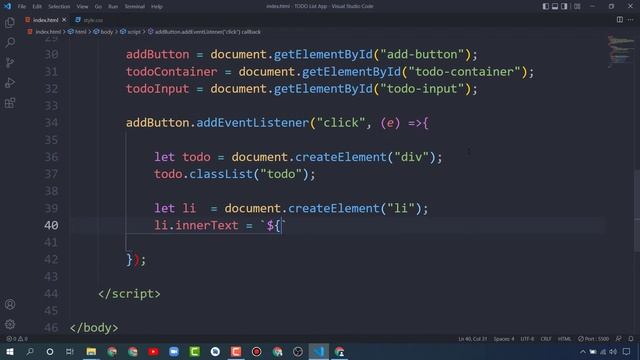Viewport: 640px width, 360px height.
Task: Open the Explorer view in activity bar
Action: pos(10,22)
